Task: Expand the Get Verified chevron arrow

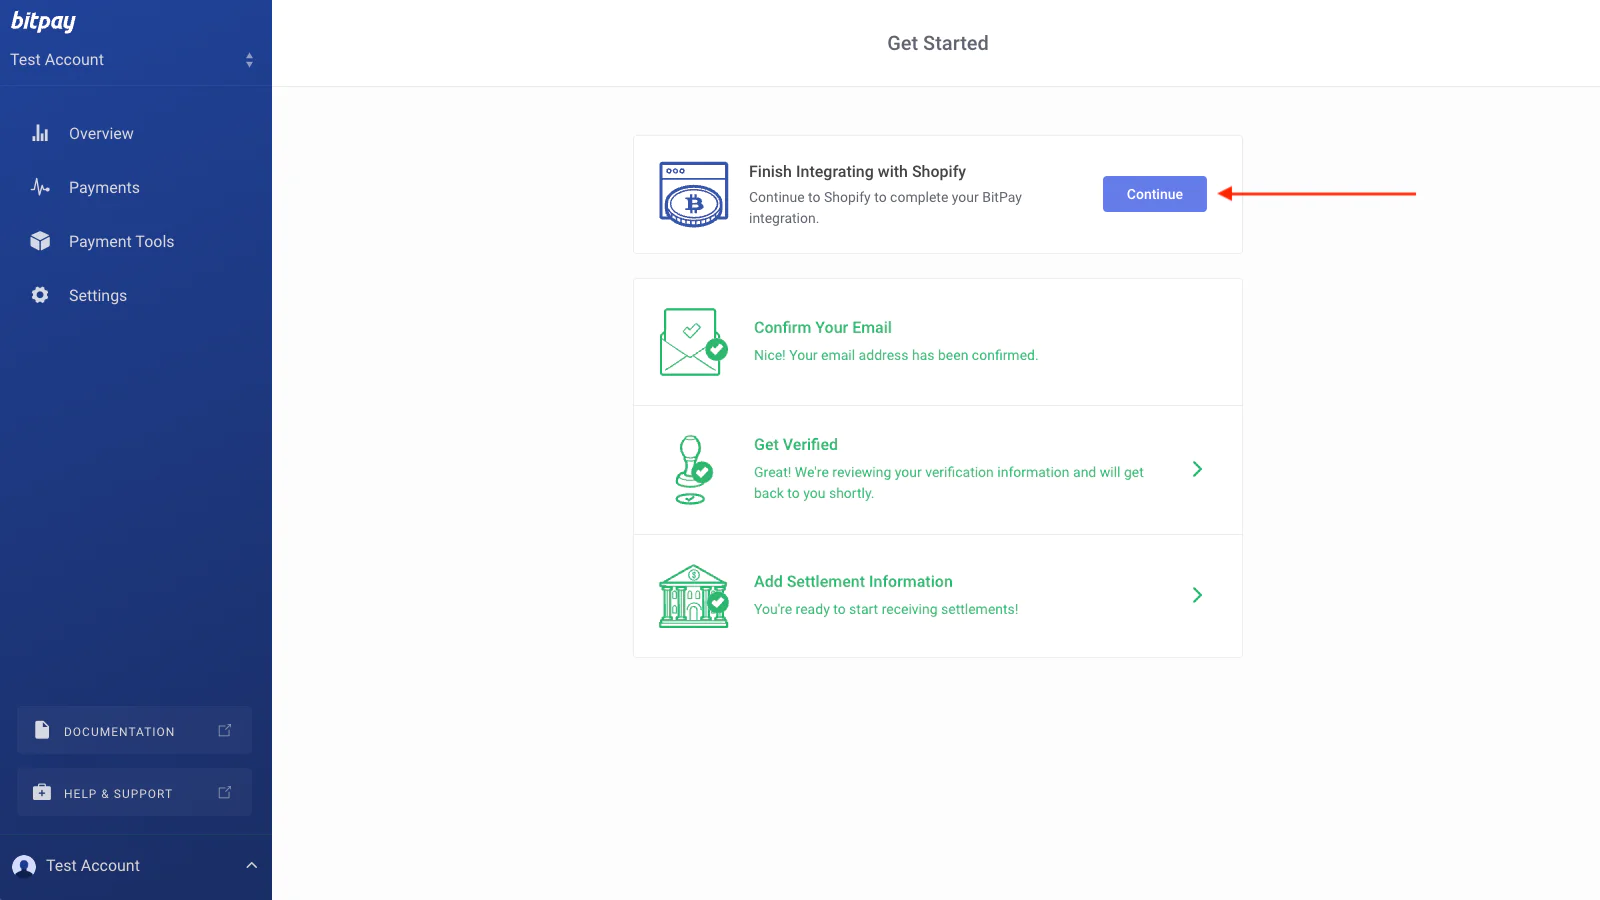Action: tap(1197, 469)
